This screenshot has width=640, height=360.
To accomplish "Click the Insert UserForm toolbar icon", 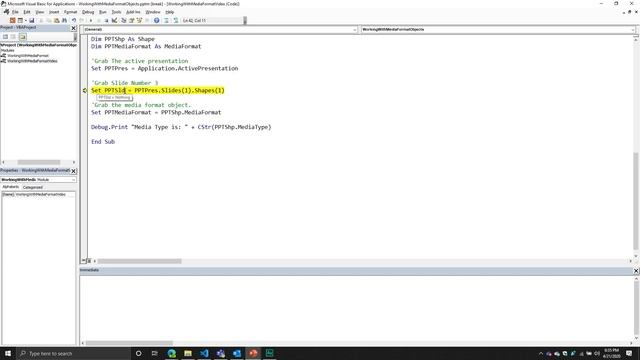I will [20, 20].
